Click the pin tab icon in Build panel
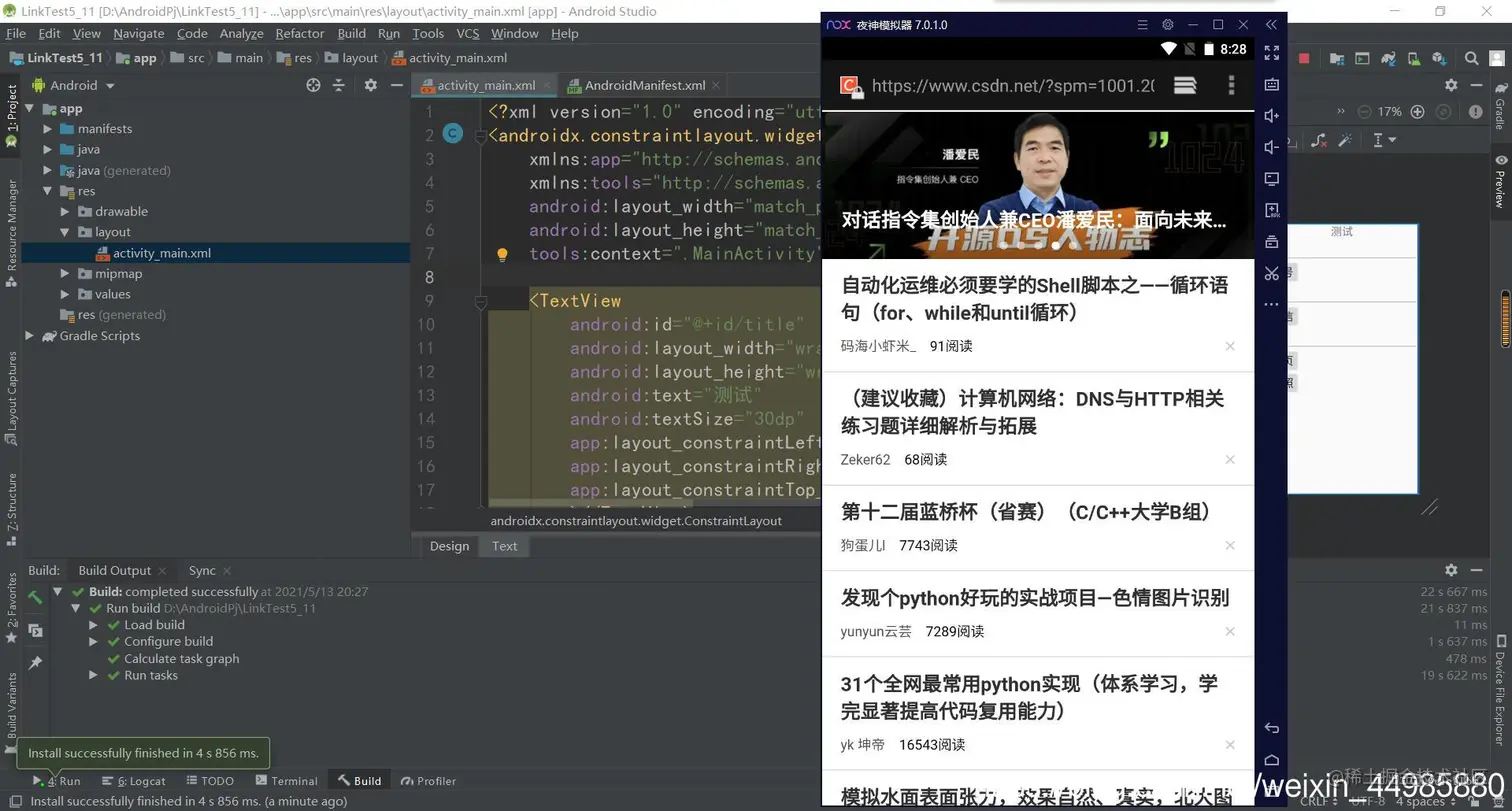Viewport: 1512px width, 811px height. click(x=35, y=663)
